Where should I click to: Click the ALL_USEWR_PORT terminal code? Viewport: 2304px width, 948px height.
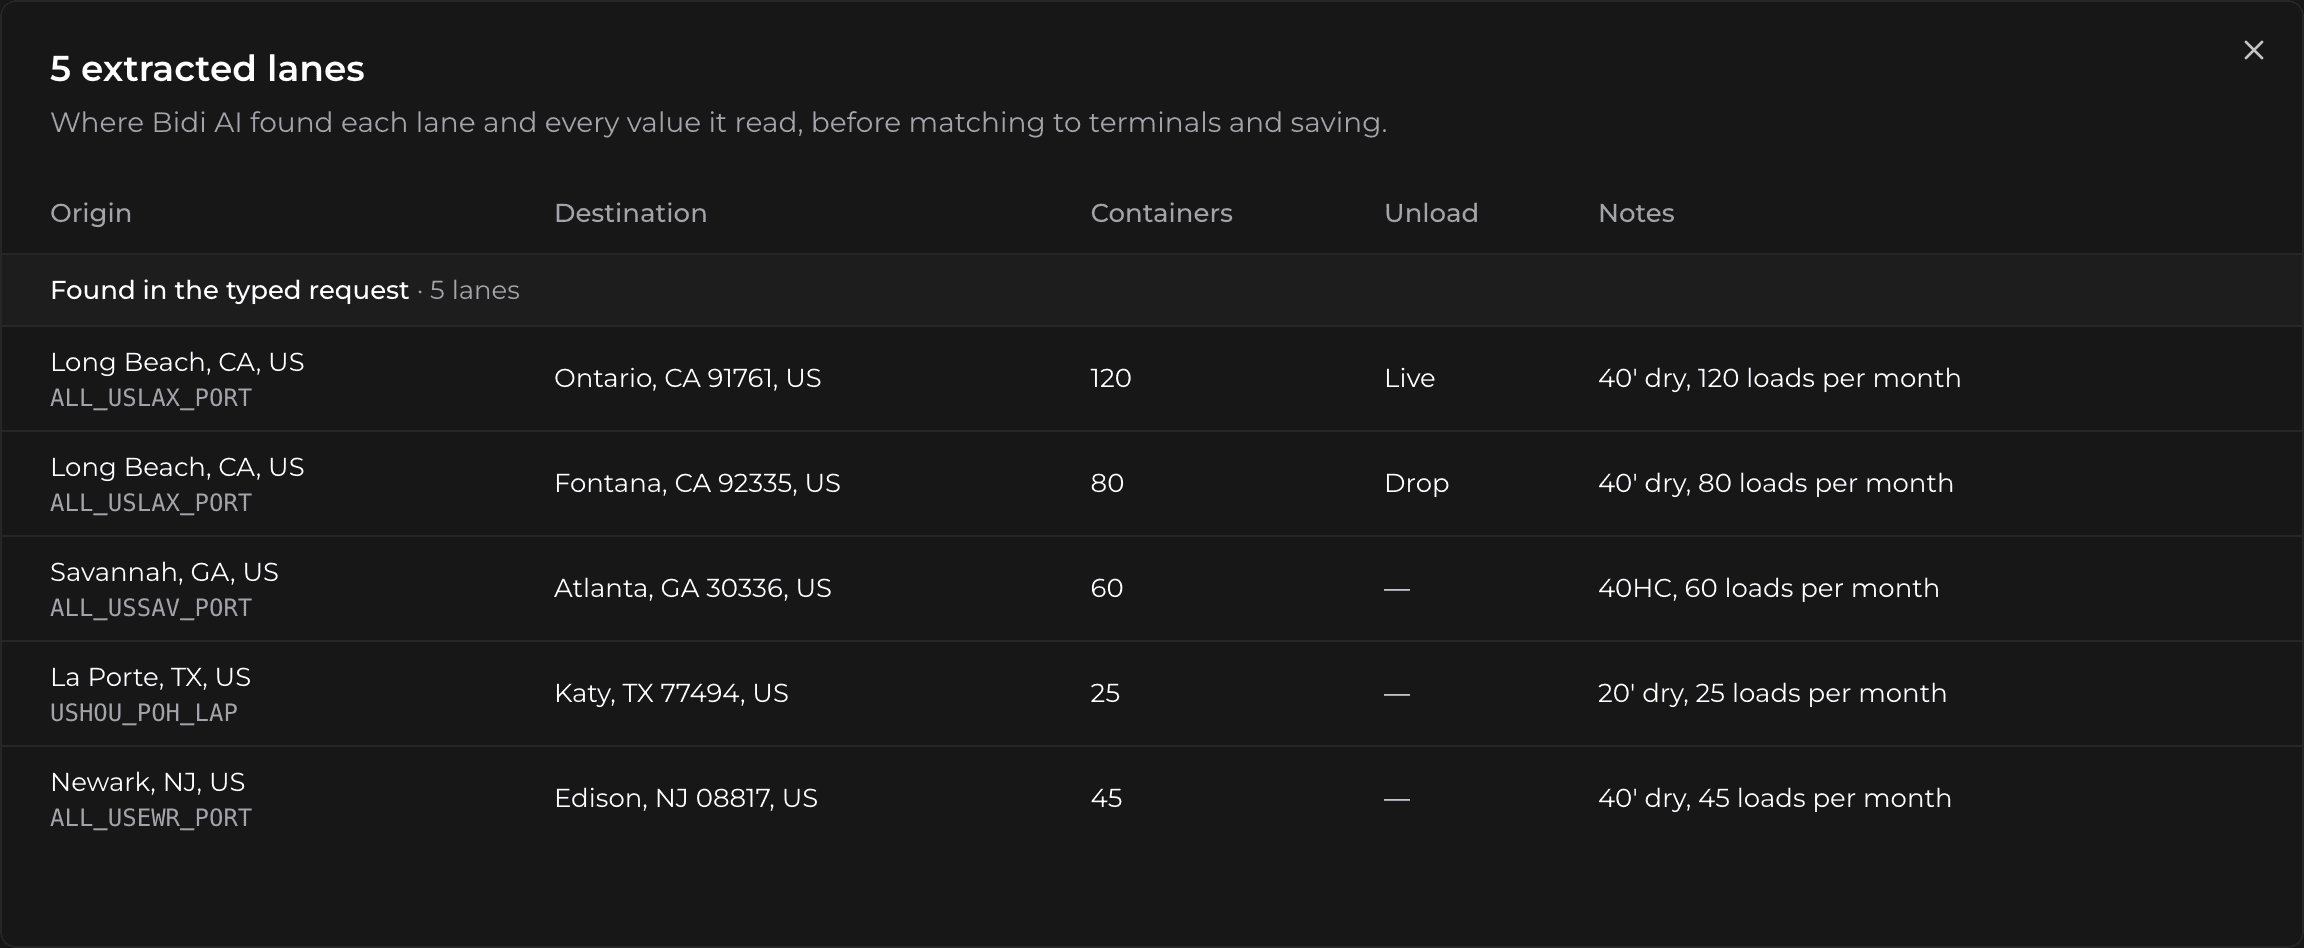click(x=151, y=818)
